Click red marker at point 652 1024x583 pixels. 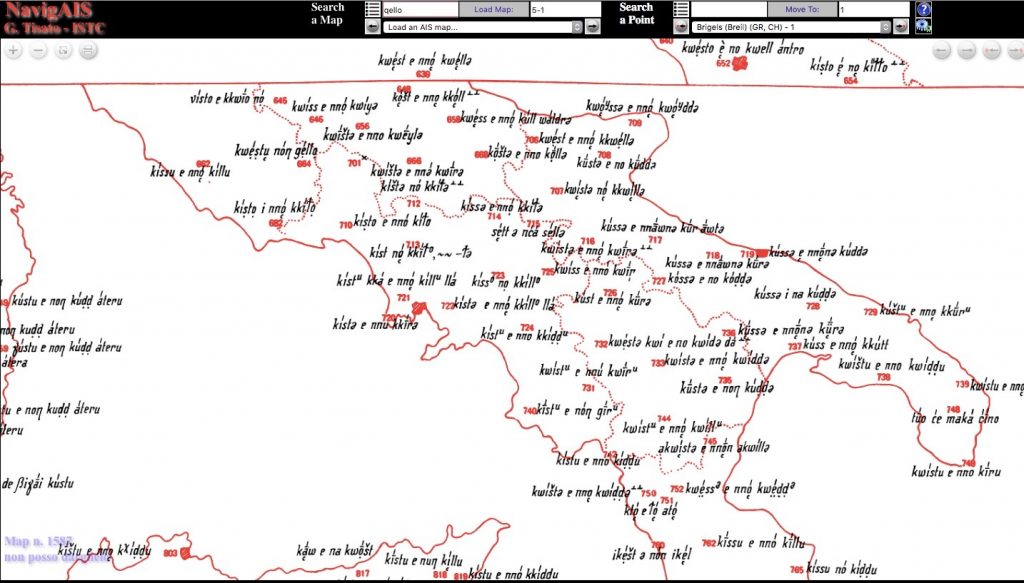pos(739,63)
